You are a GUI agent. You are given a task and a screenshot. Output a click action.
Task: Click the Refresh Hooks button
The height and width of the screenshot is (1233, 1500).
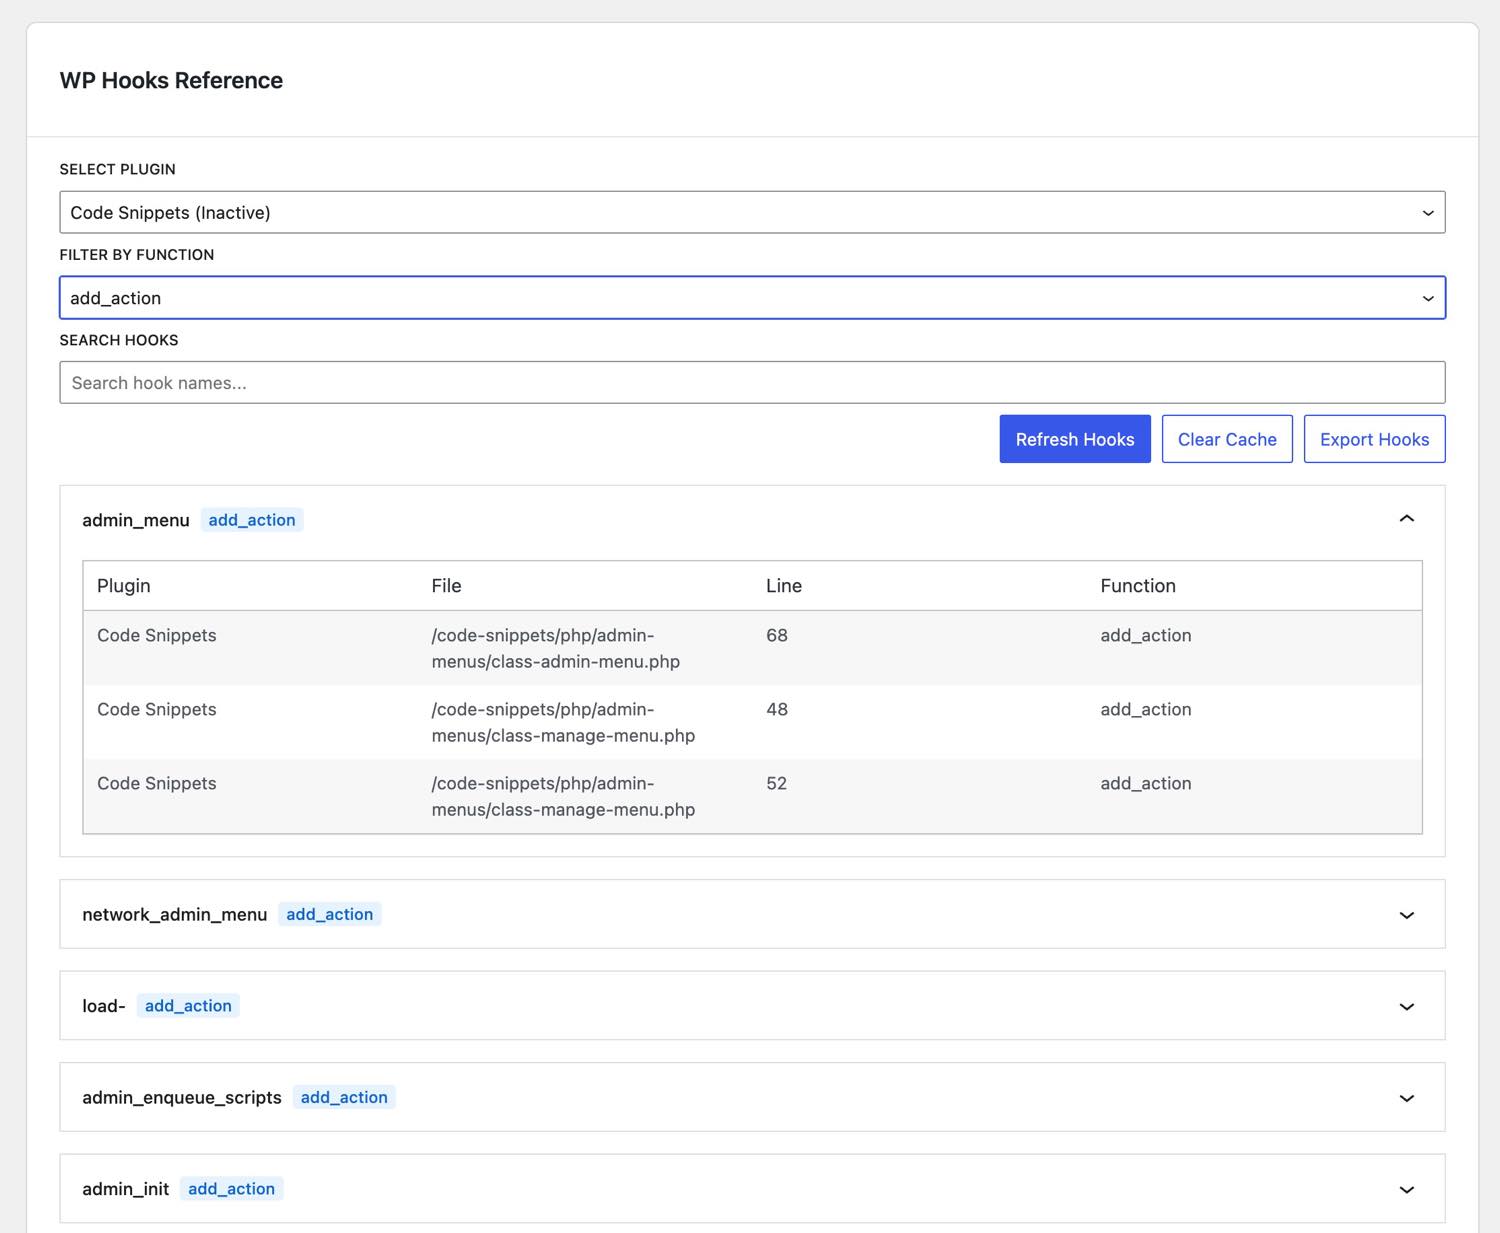tap(1075, 439)
